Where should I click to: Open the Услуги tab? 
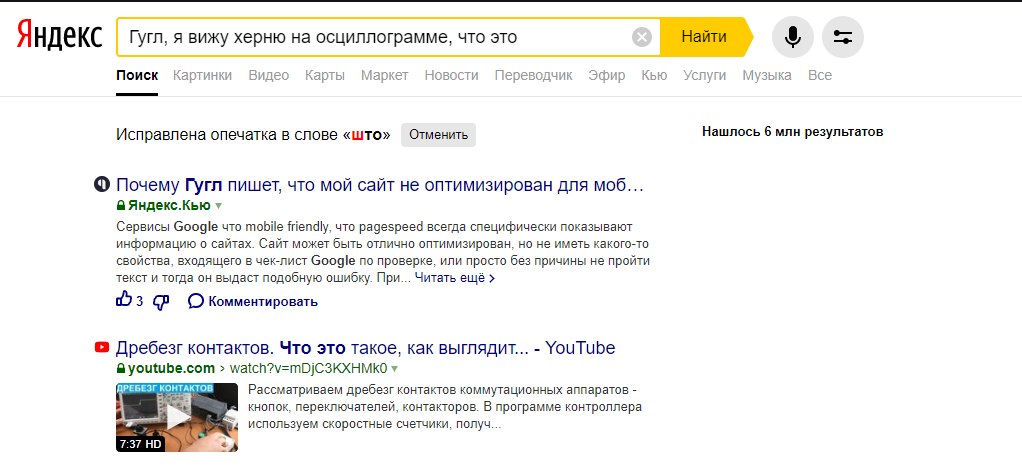[705, 76]
